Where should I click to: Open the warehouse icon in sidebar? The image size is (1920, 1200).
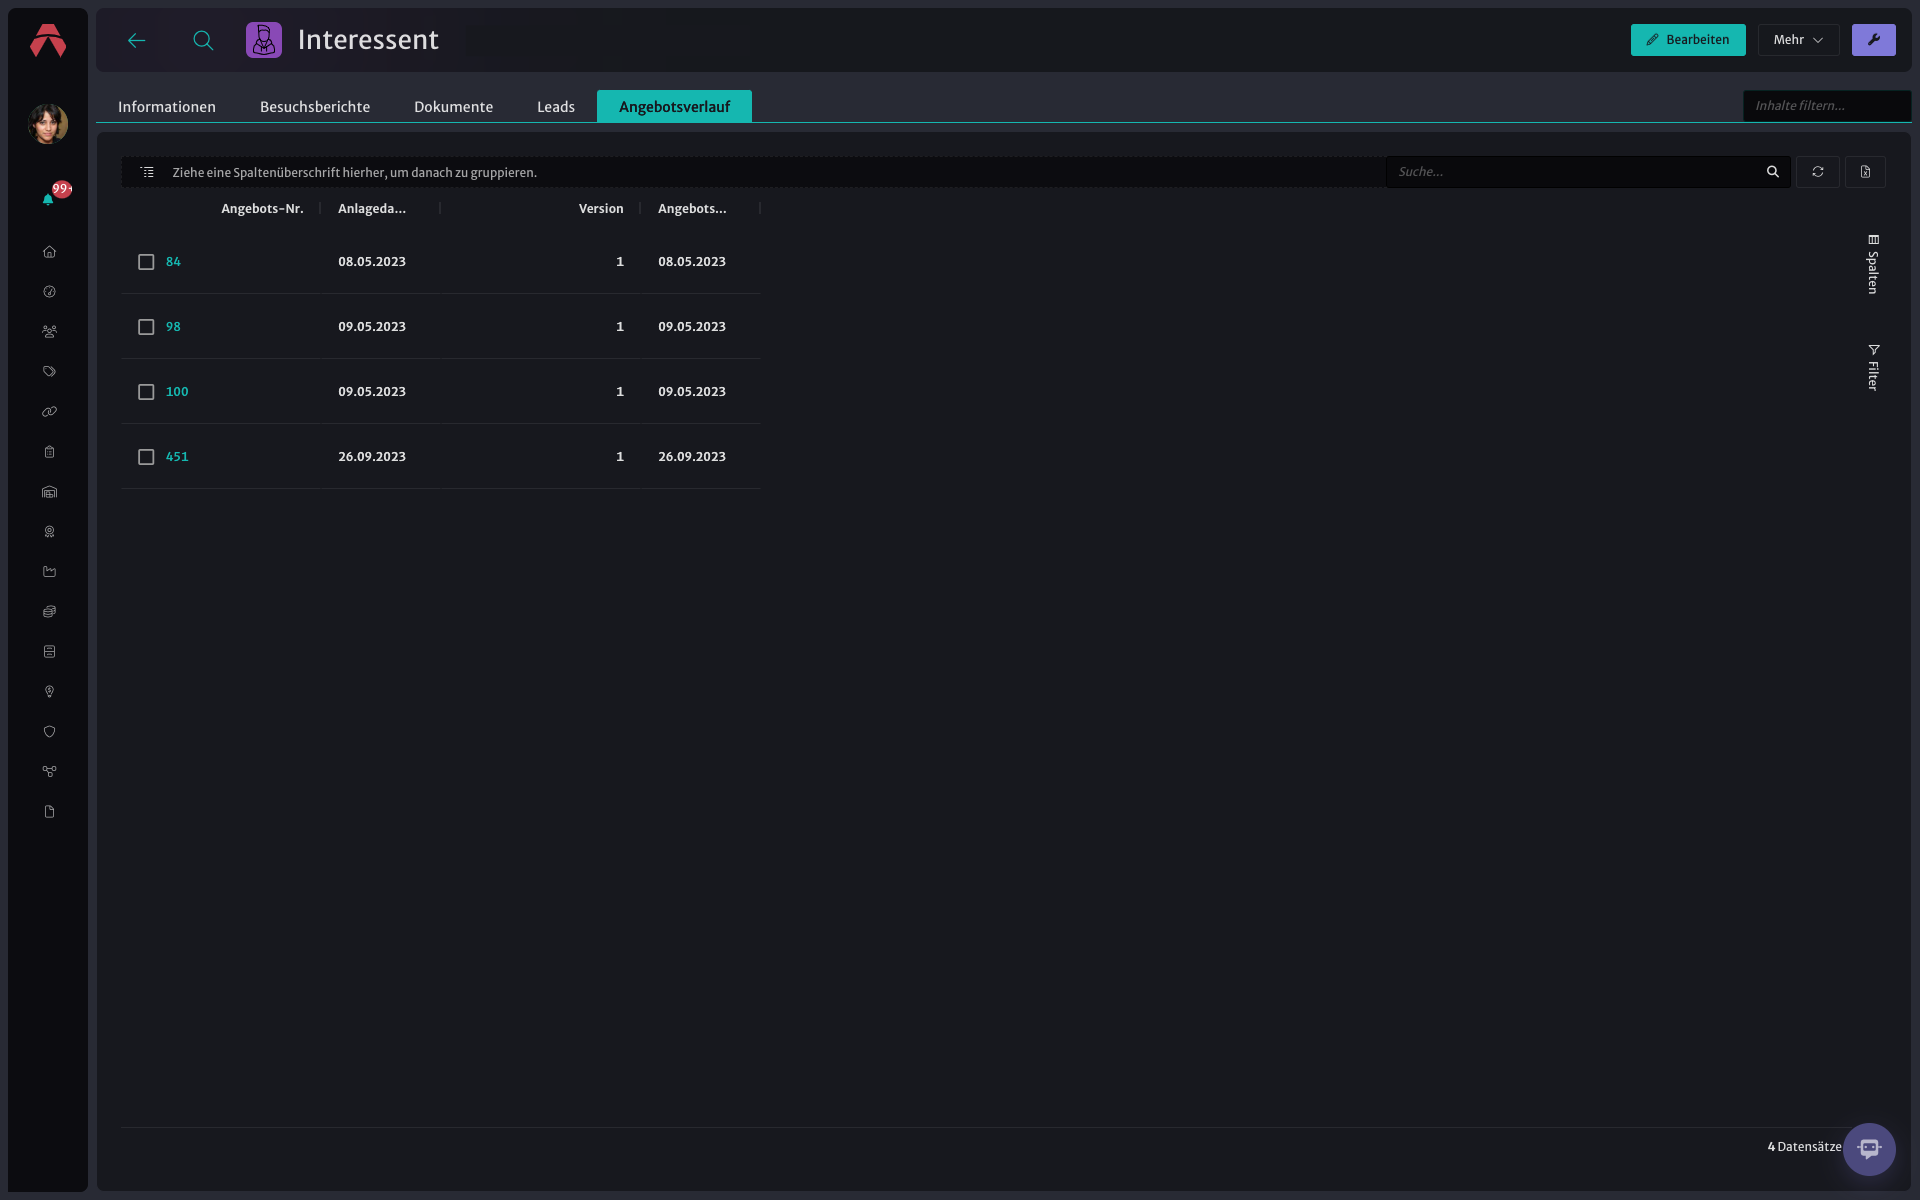coord(49,492)
